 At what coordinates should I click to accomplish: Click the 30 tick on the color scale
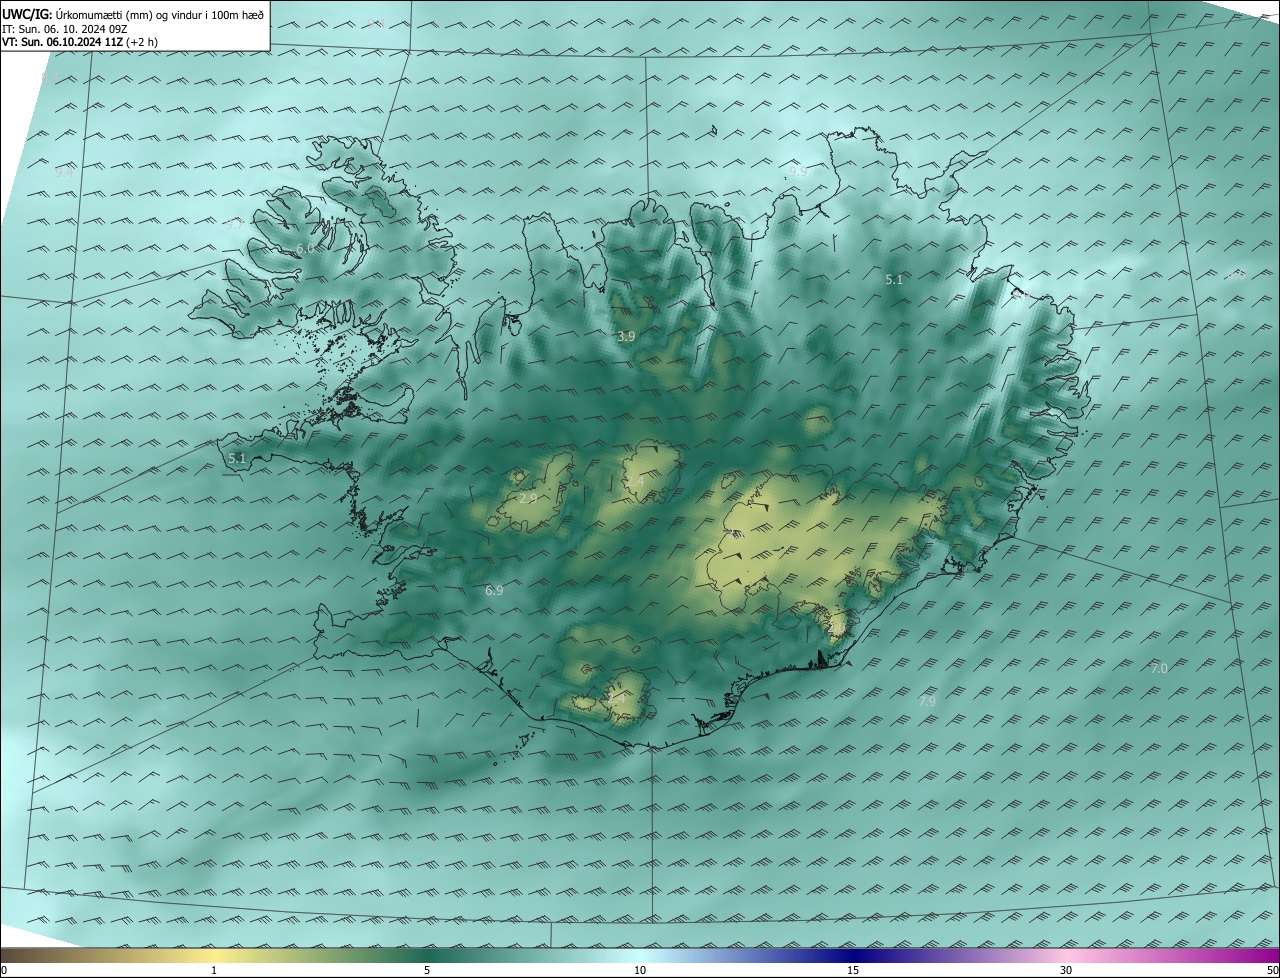1066,971
